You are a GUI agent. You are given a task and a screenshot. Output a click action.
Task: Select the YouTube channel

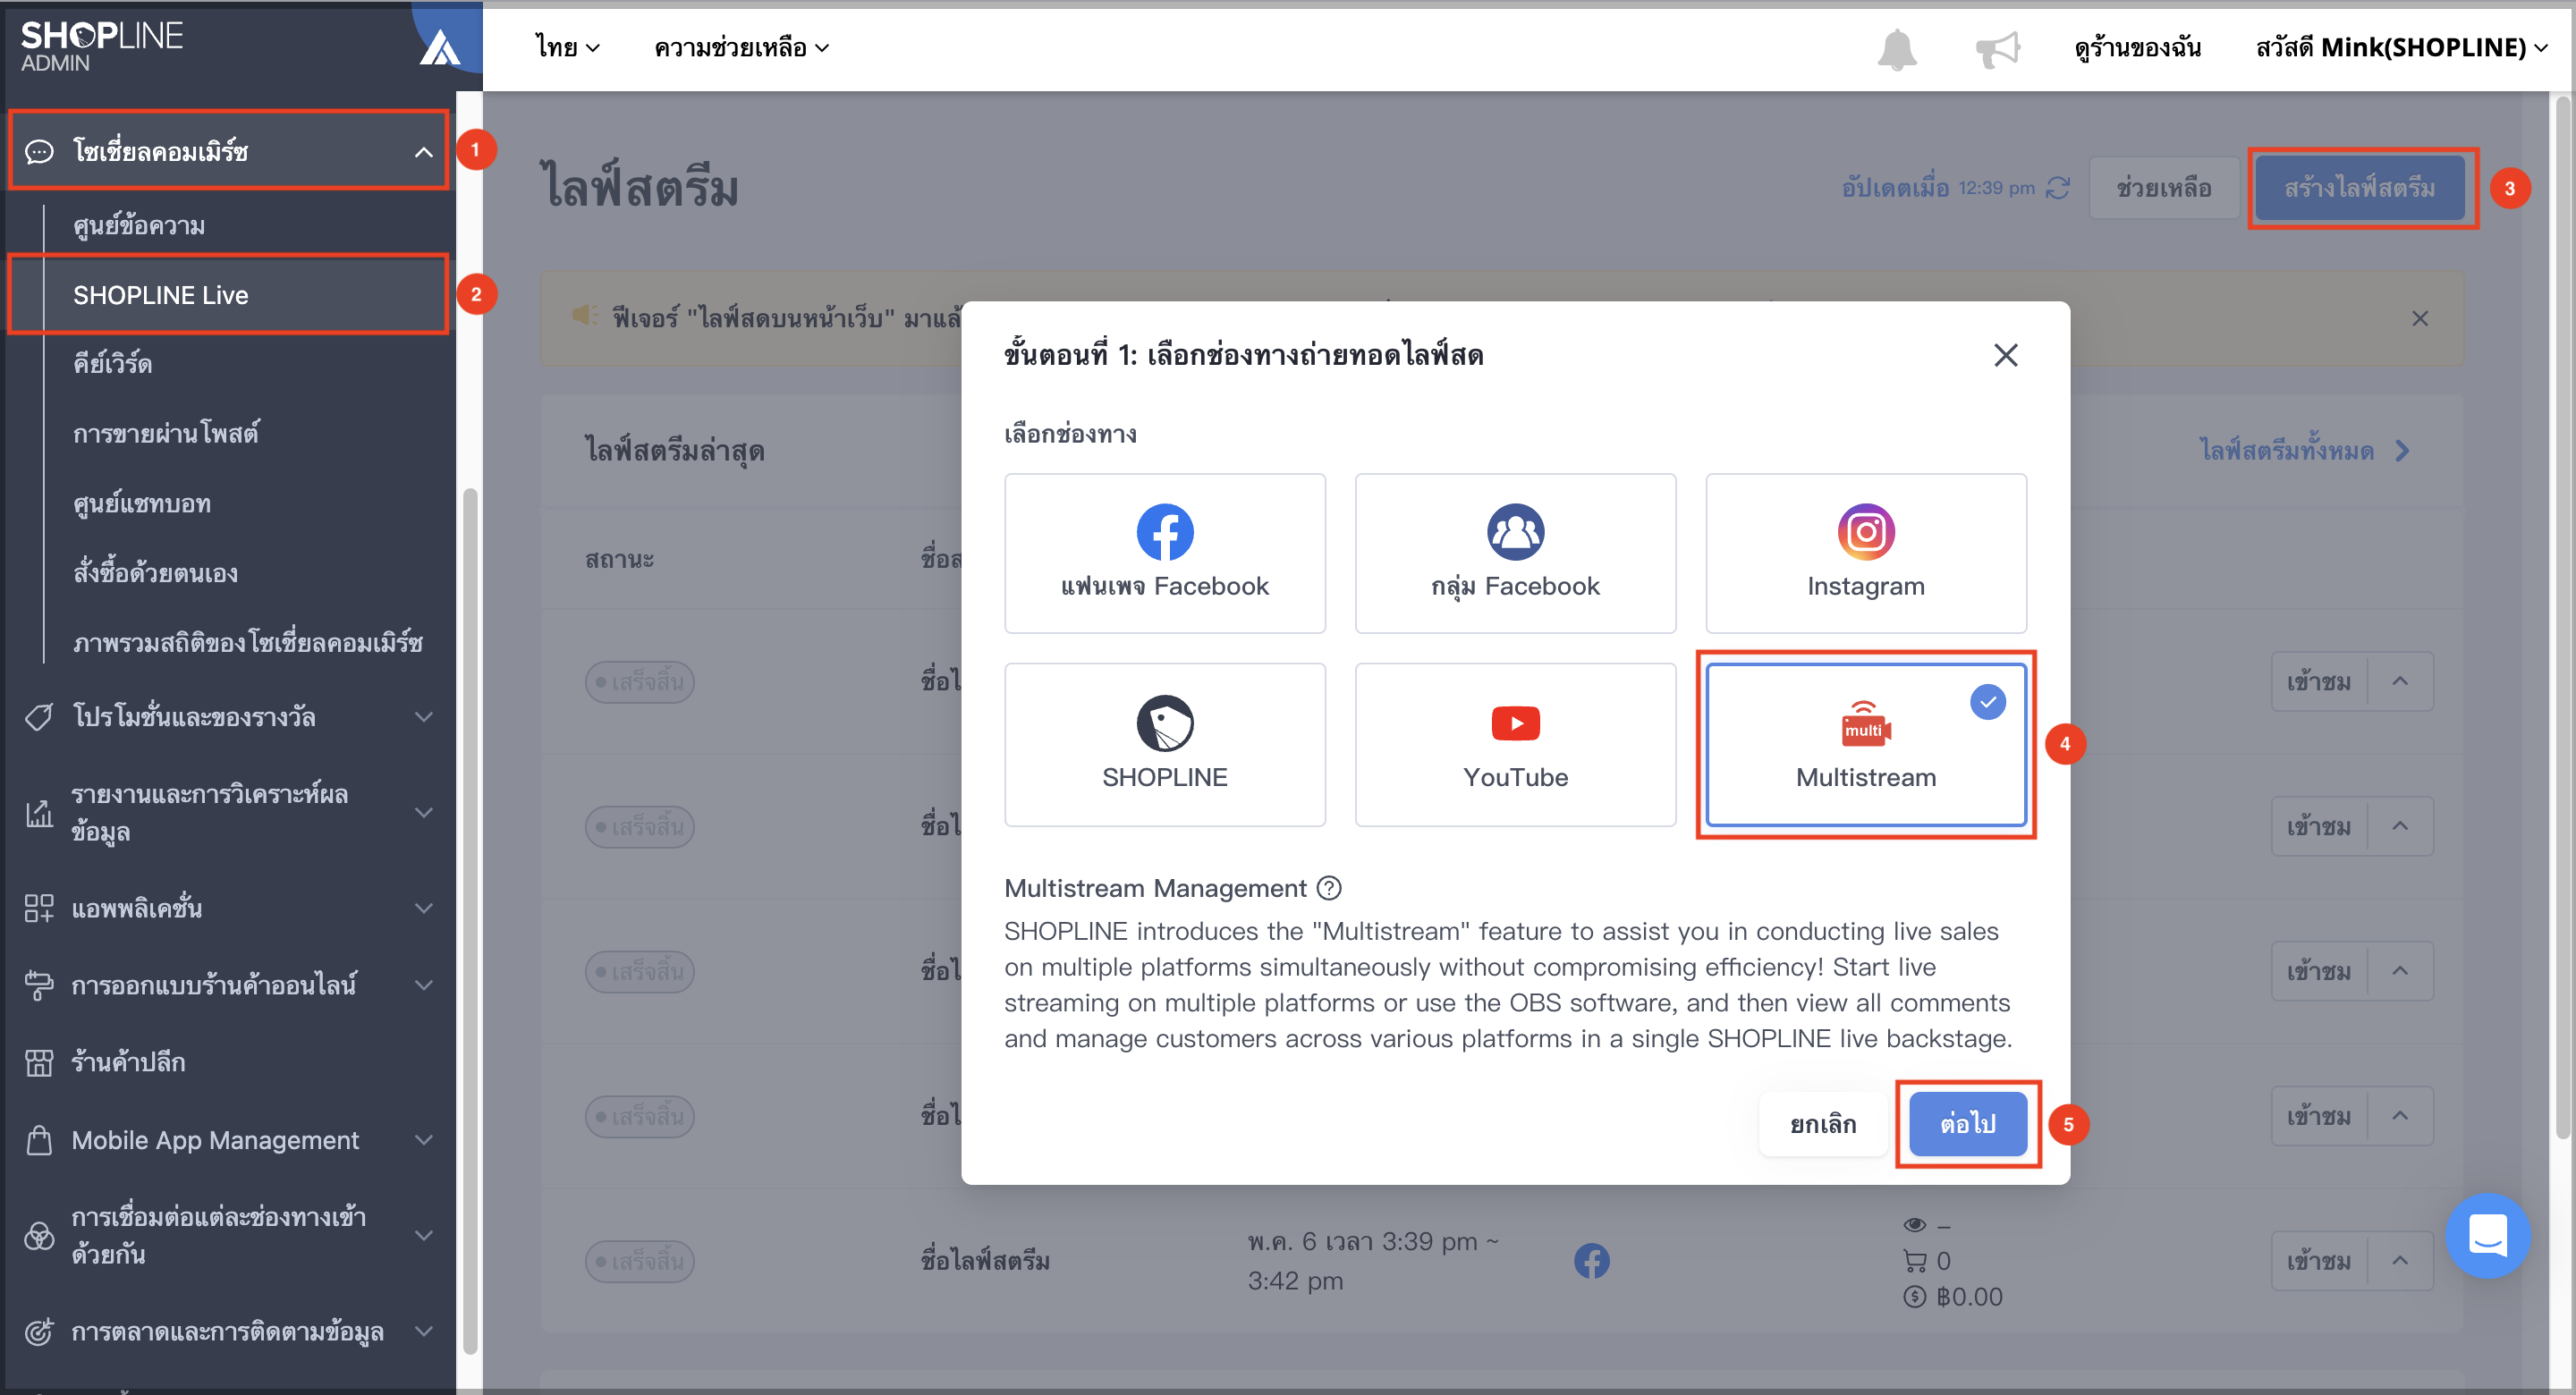pos(1515,744)
